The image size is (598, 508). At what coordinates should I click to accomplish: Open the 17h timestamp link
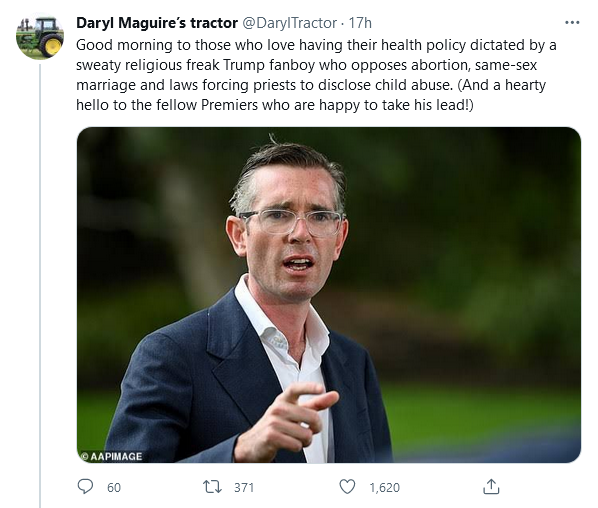click(360, 23)
